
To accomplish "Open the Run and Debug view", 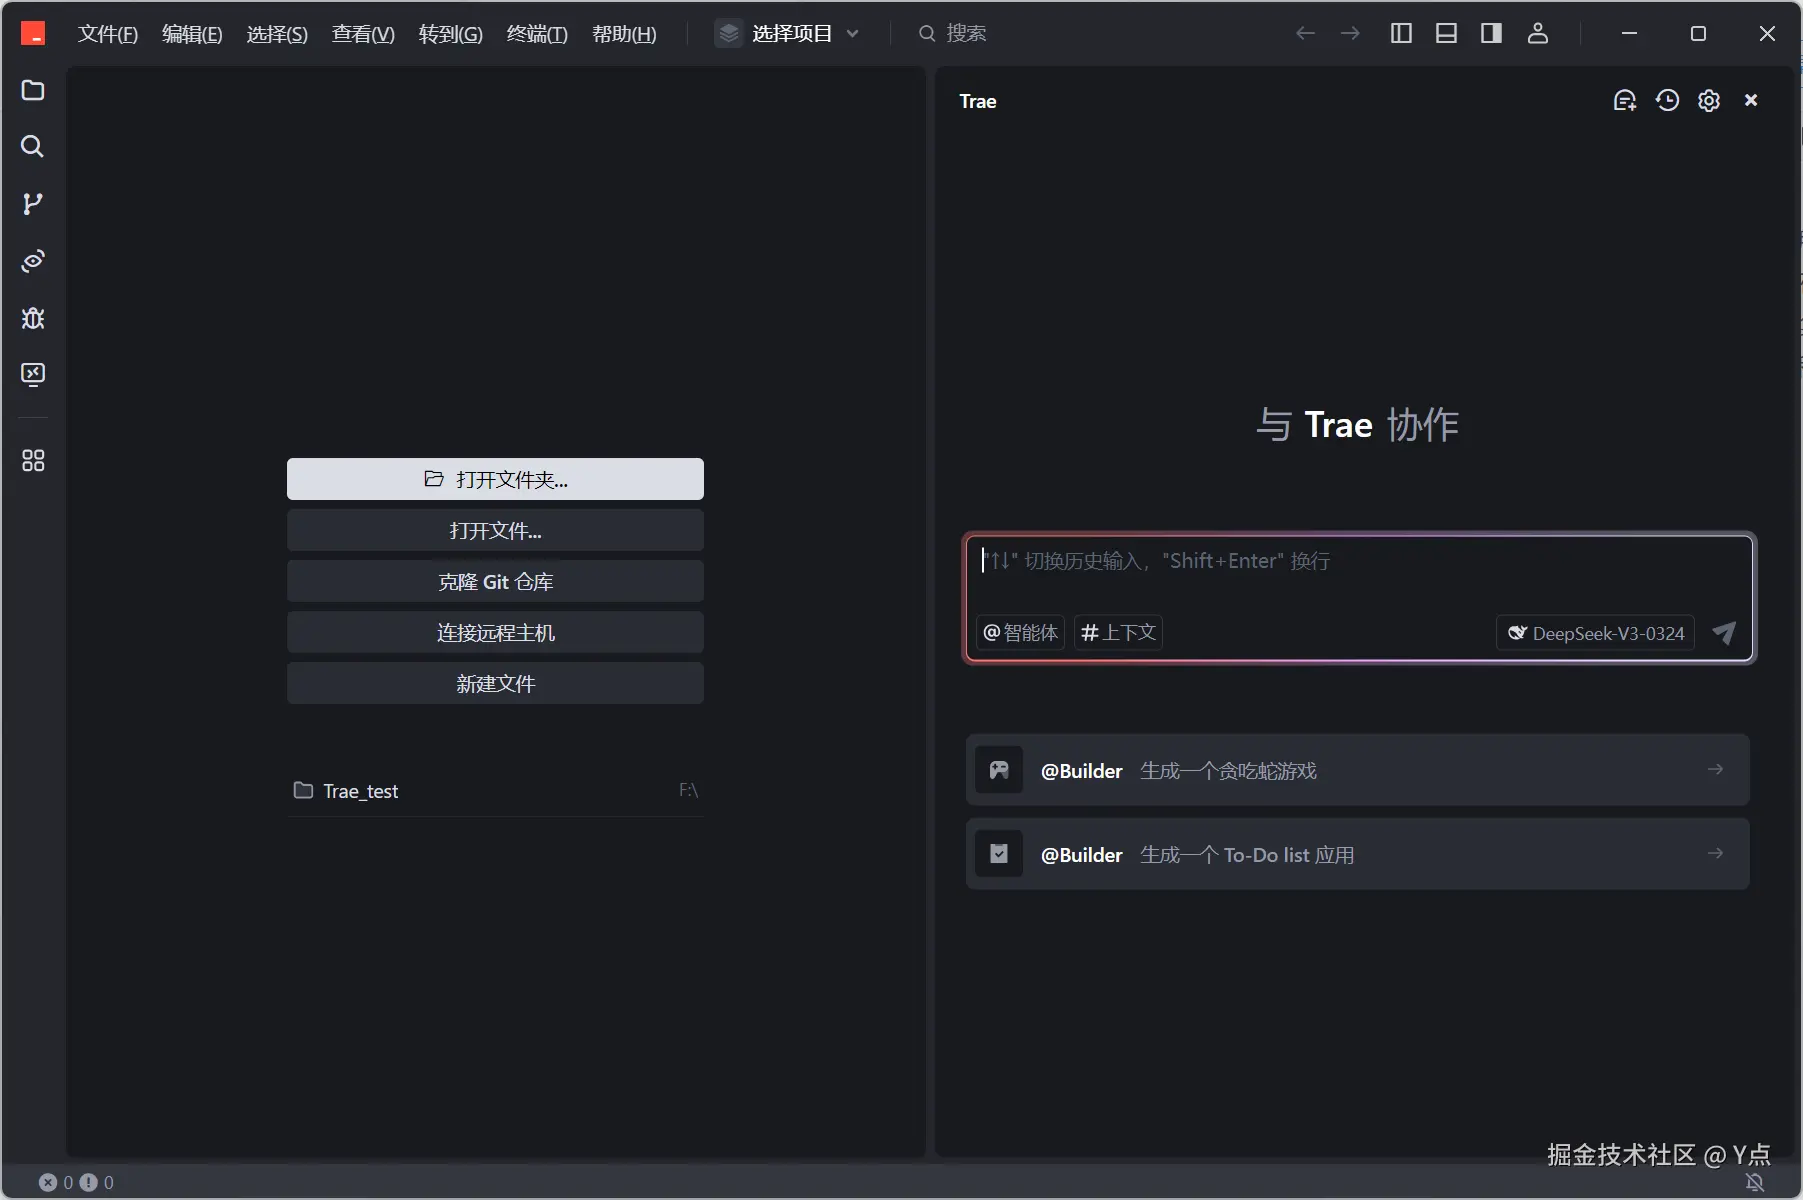I will 33,318.
